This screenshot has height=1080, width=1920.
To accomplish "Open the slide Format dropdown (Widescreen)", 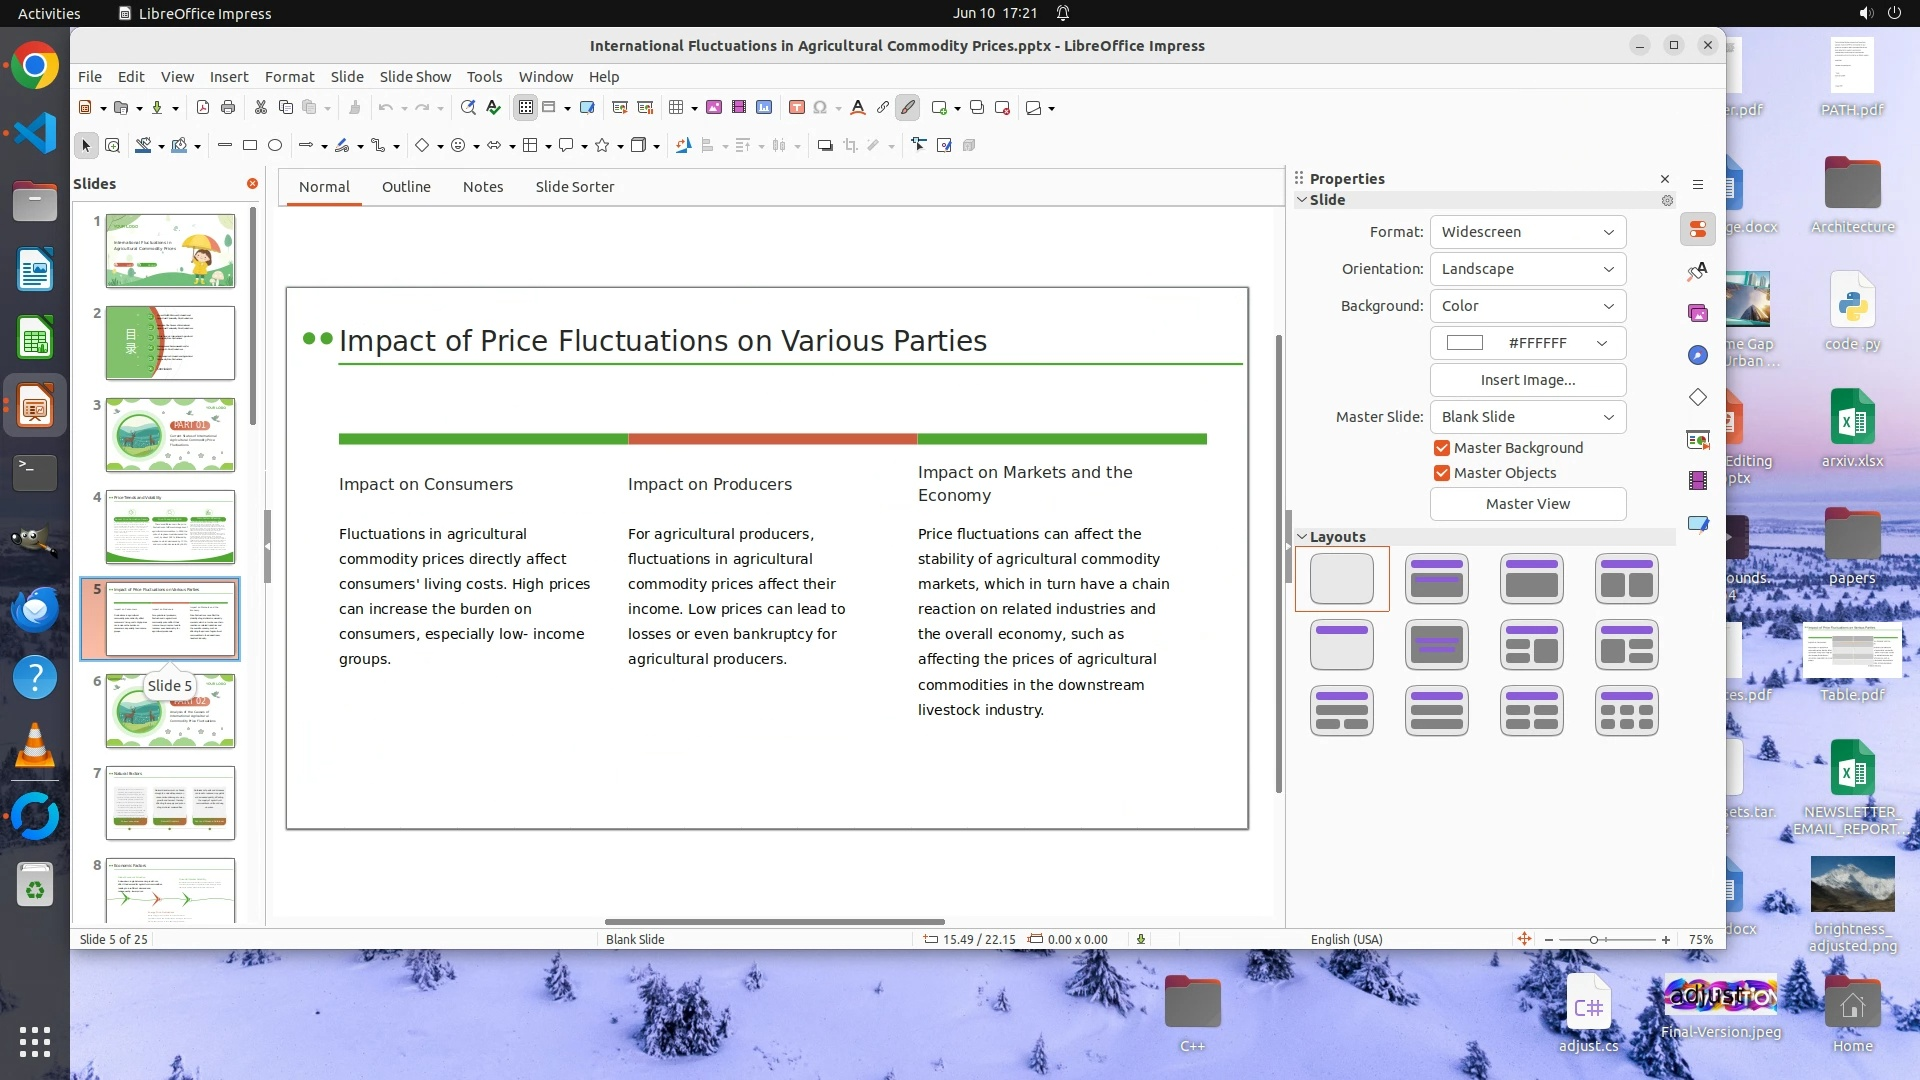I will click(x=1527, y=232).
